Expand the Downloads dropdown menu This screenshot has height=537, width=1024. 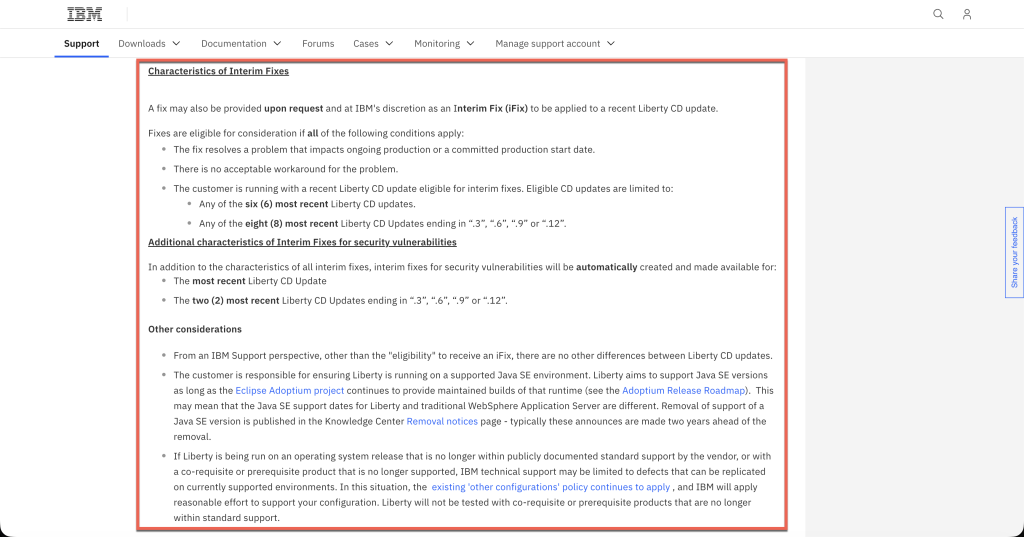[x=149, y=44]
